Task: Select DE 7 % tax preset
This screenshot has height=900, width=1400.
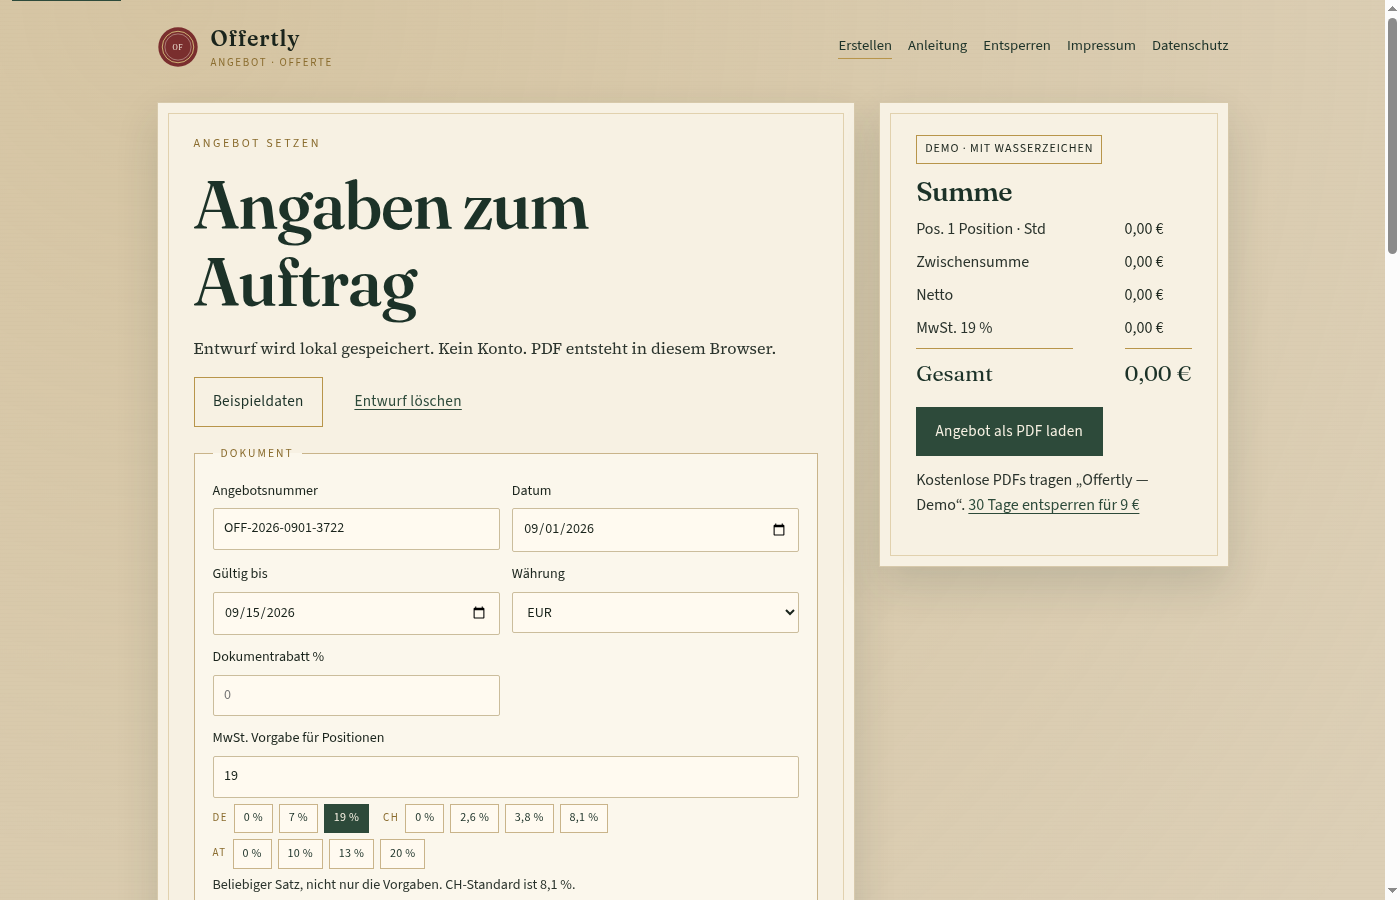Action: 298,818
